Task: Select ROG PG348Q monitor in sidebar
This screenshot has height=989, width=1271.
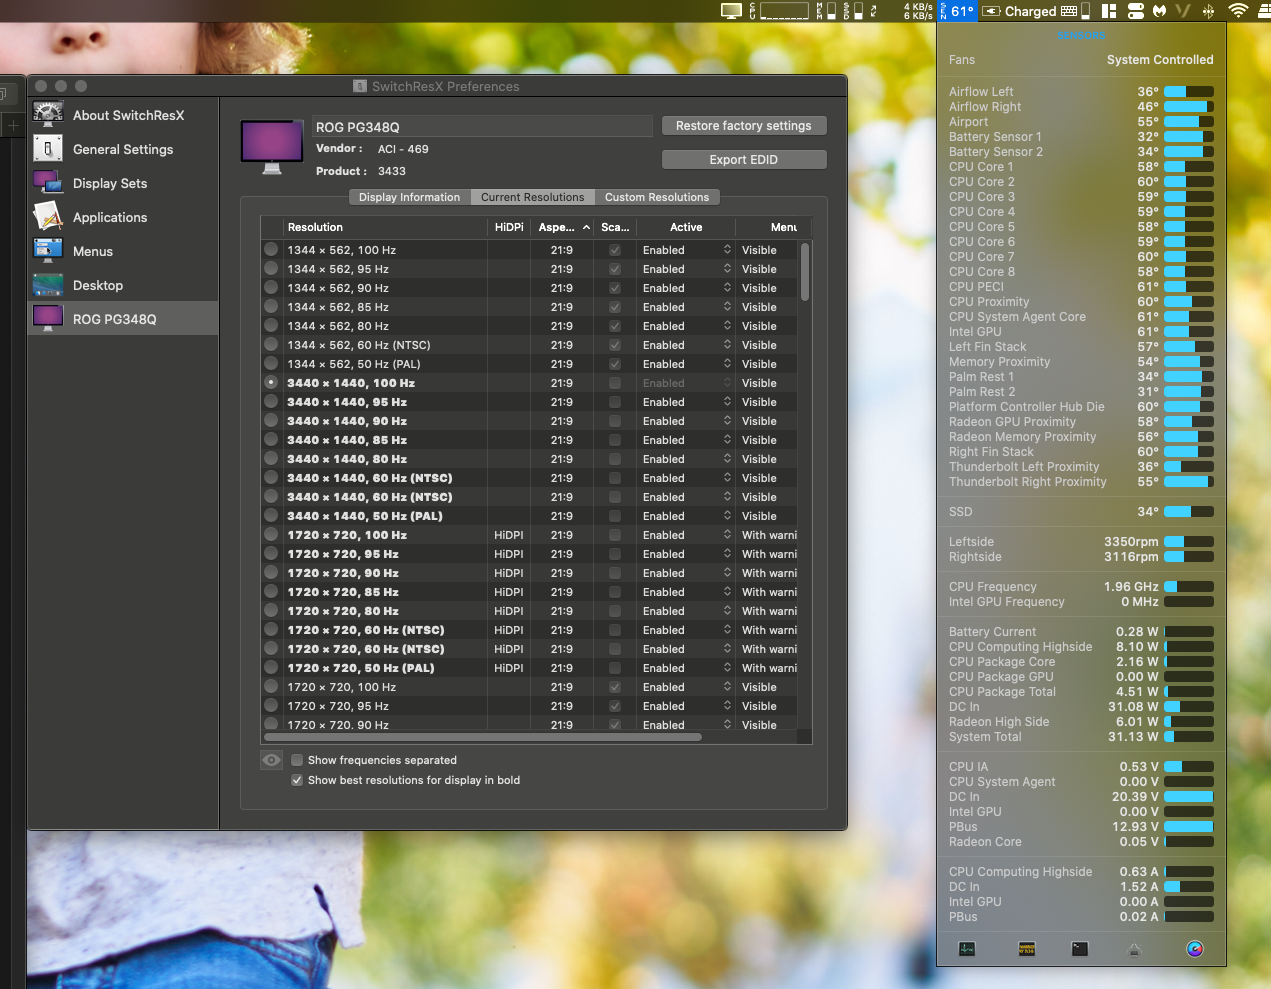Action: 122,319
